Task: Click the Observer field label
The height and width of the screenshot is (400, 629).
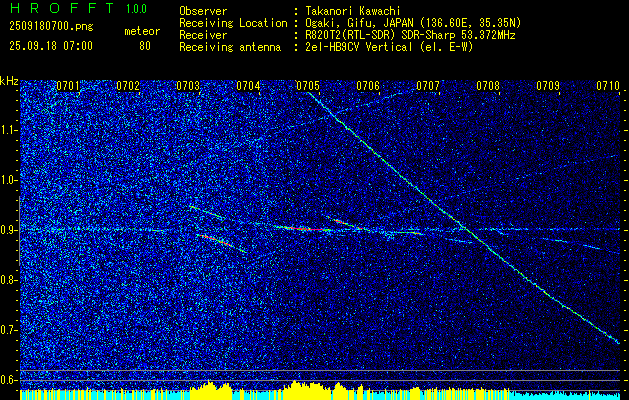Action: coord(203,11)
